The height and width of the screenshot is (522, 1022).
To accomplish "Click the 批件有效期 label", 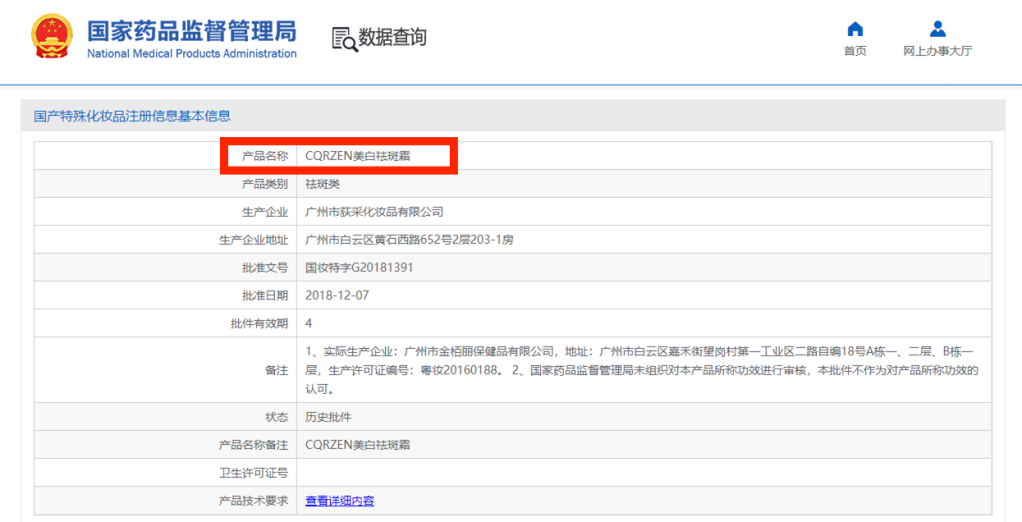I will click(259, 323).
